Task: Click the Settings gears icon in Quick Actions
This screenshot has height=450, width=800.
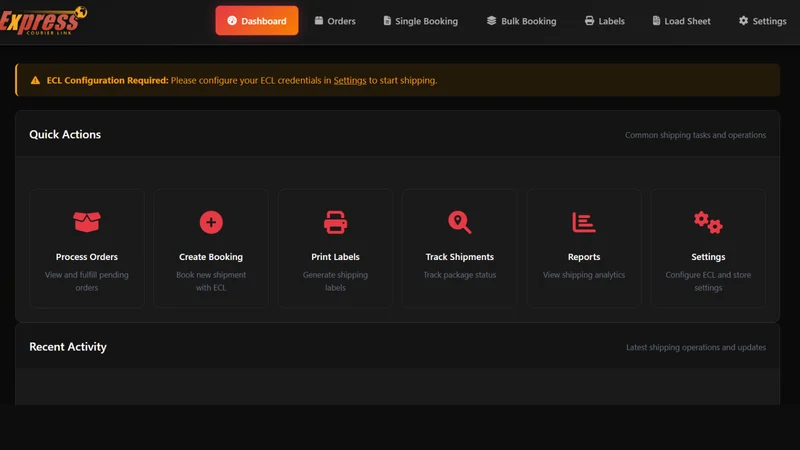Action: [x=708, y=222]
